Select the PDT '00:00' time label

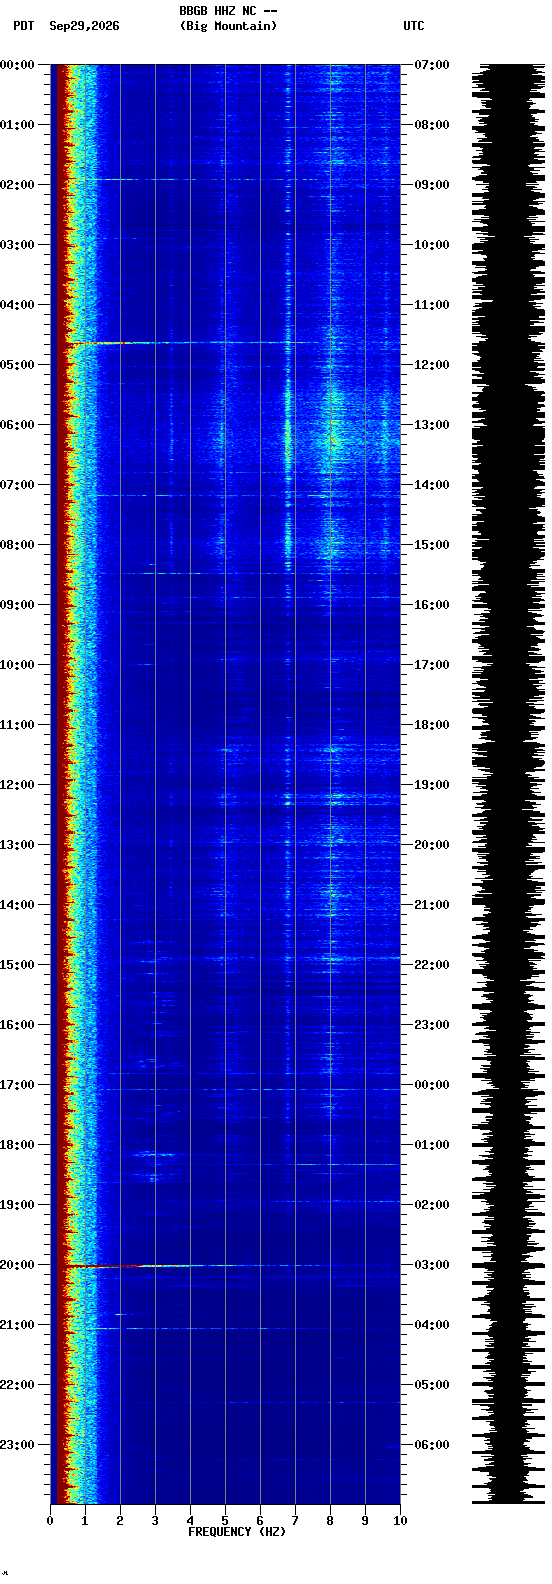click(17, 65)
